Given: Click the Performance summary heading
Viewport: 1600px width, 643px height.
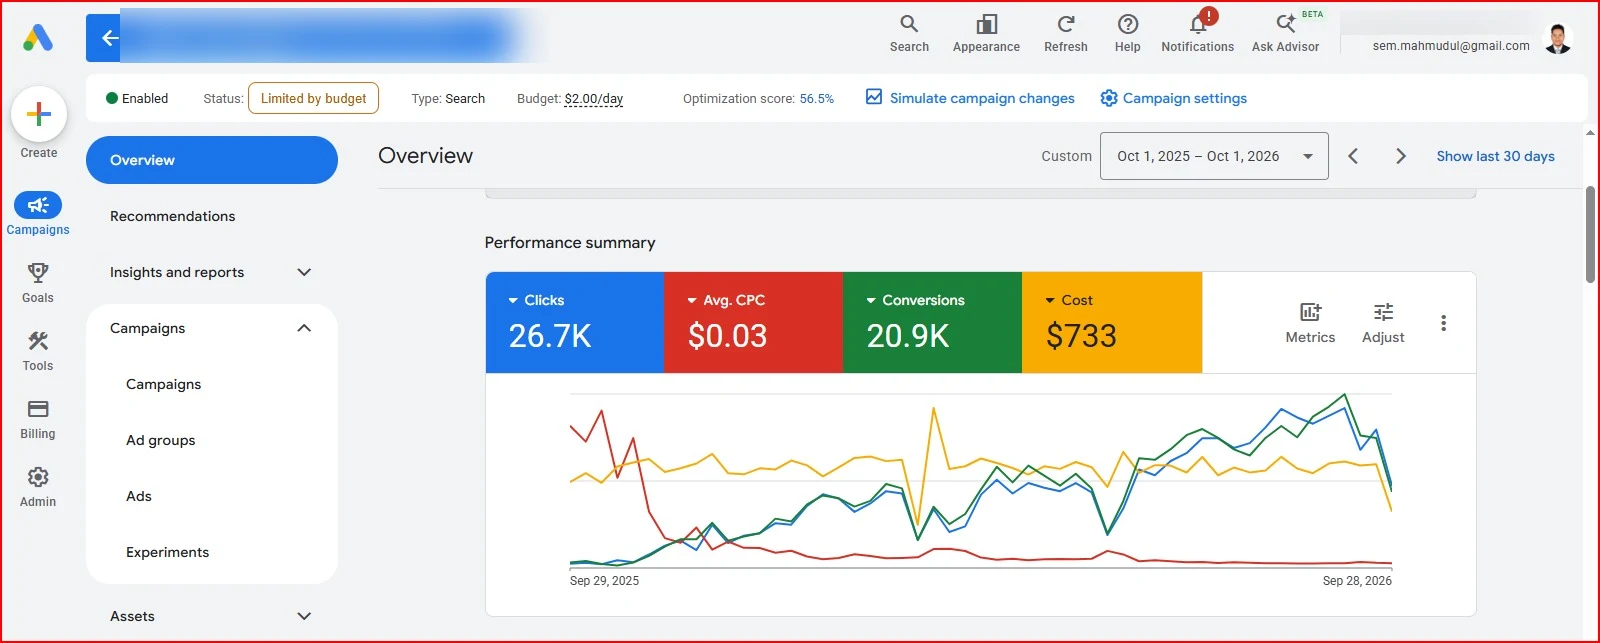Looking at the screenshot, I should coord(570,243).
